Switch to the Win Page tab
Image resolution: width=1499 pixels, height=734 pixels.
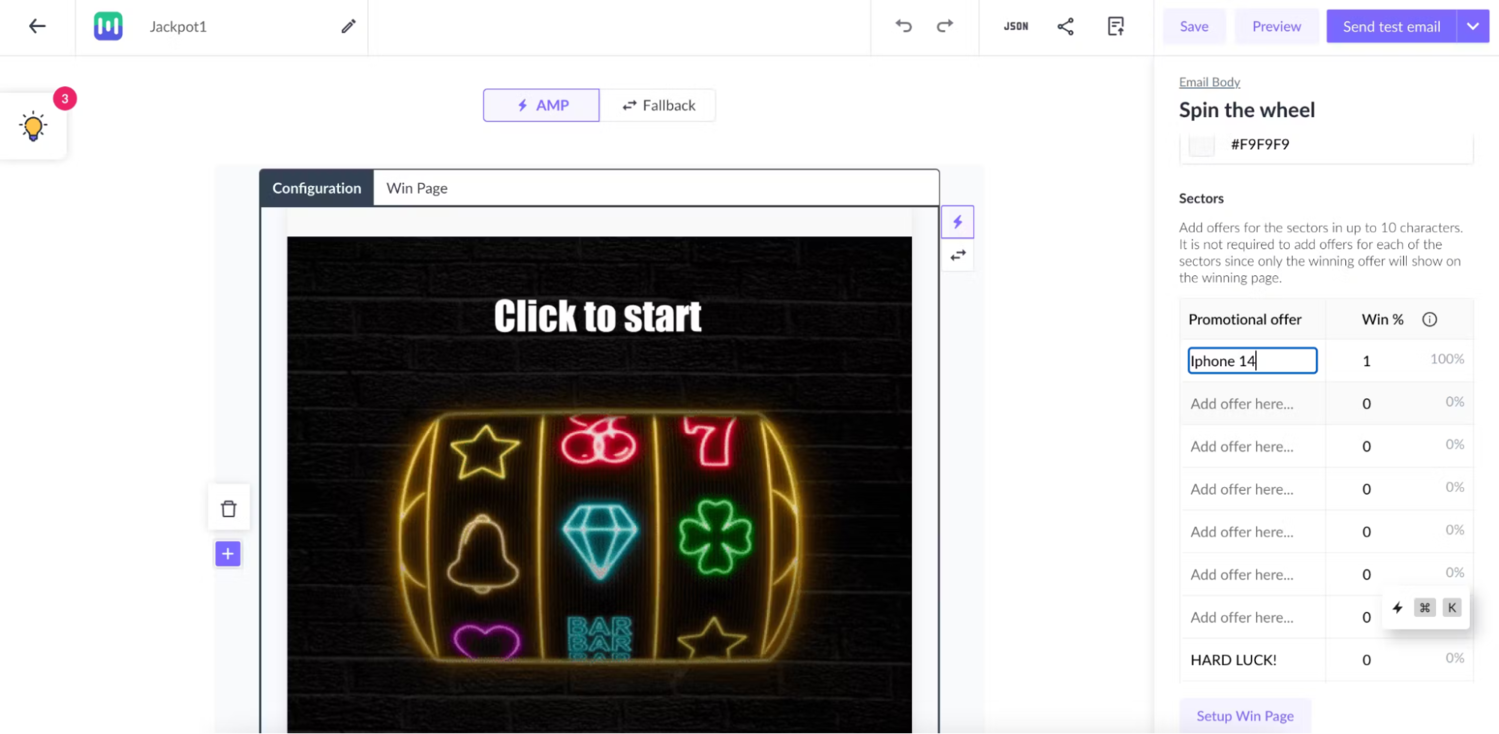(417, 188)
